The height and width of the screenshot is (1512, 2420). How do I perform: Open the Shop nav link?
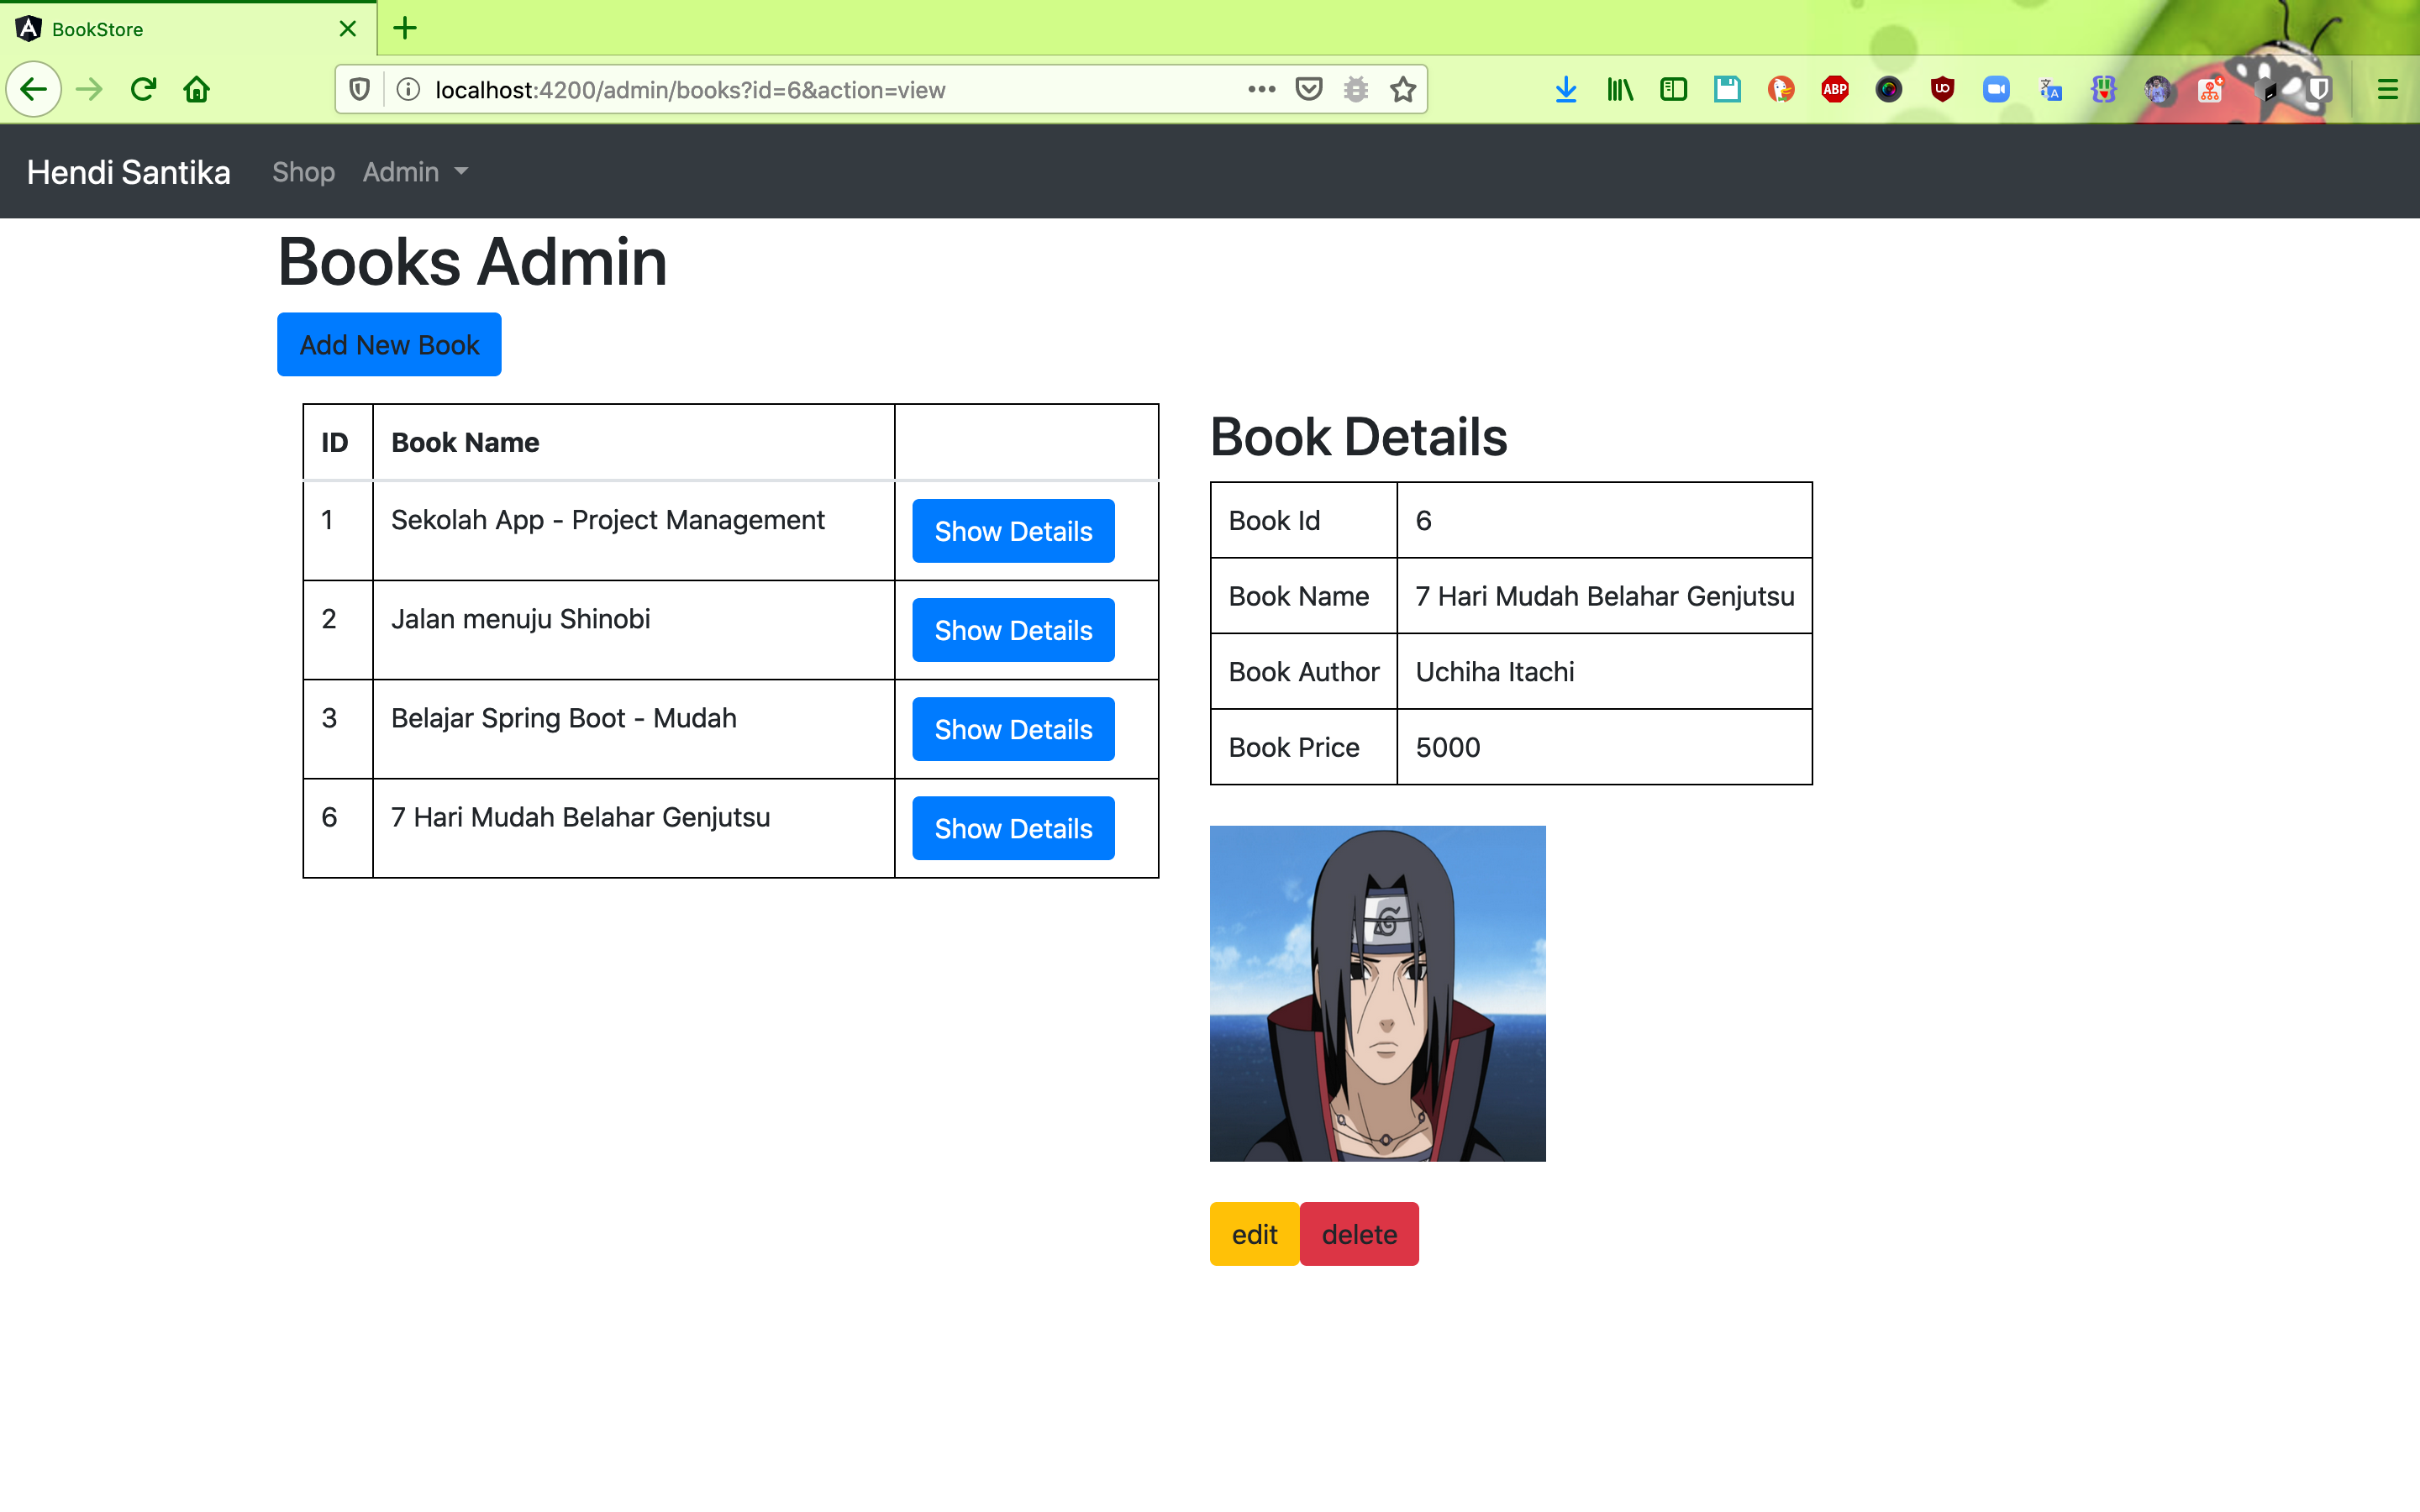click(x=303, y=172)
